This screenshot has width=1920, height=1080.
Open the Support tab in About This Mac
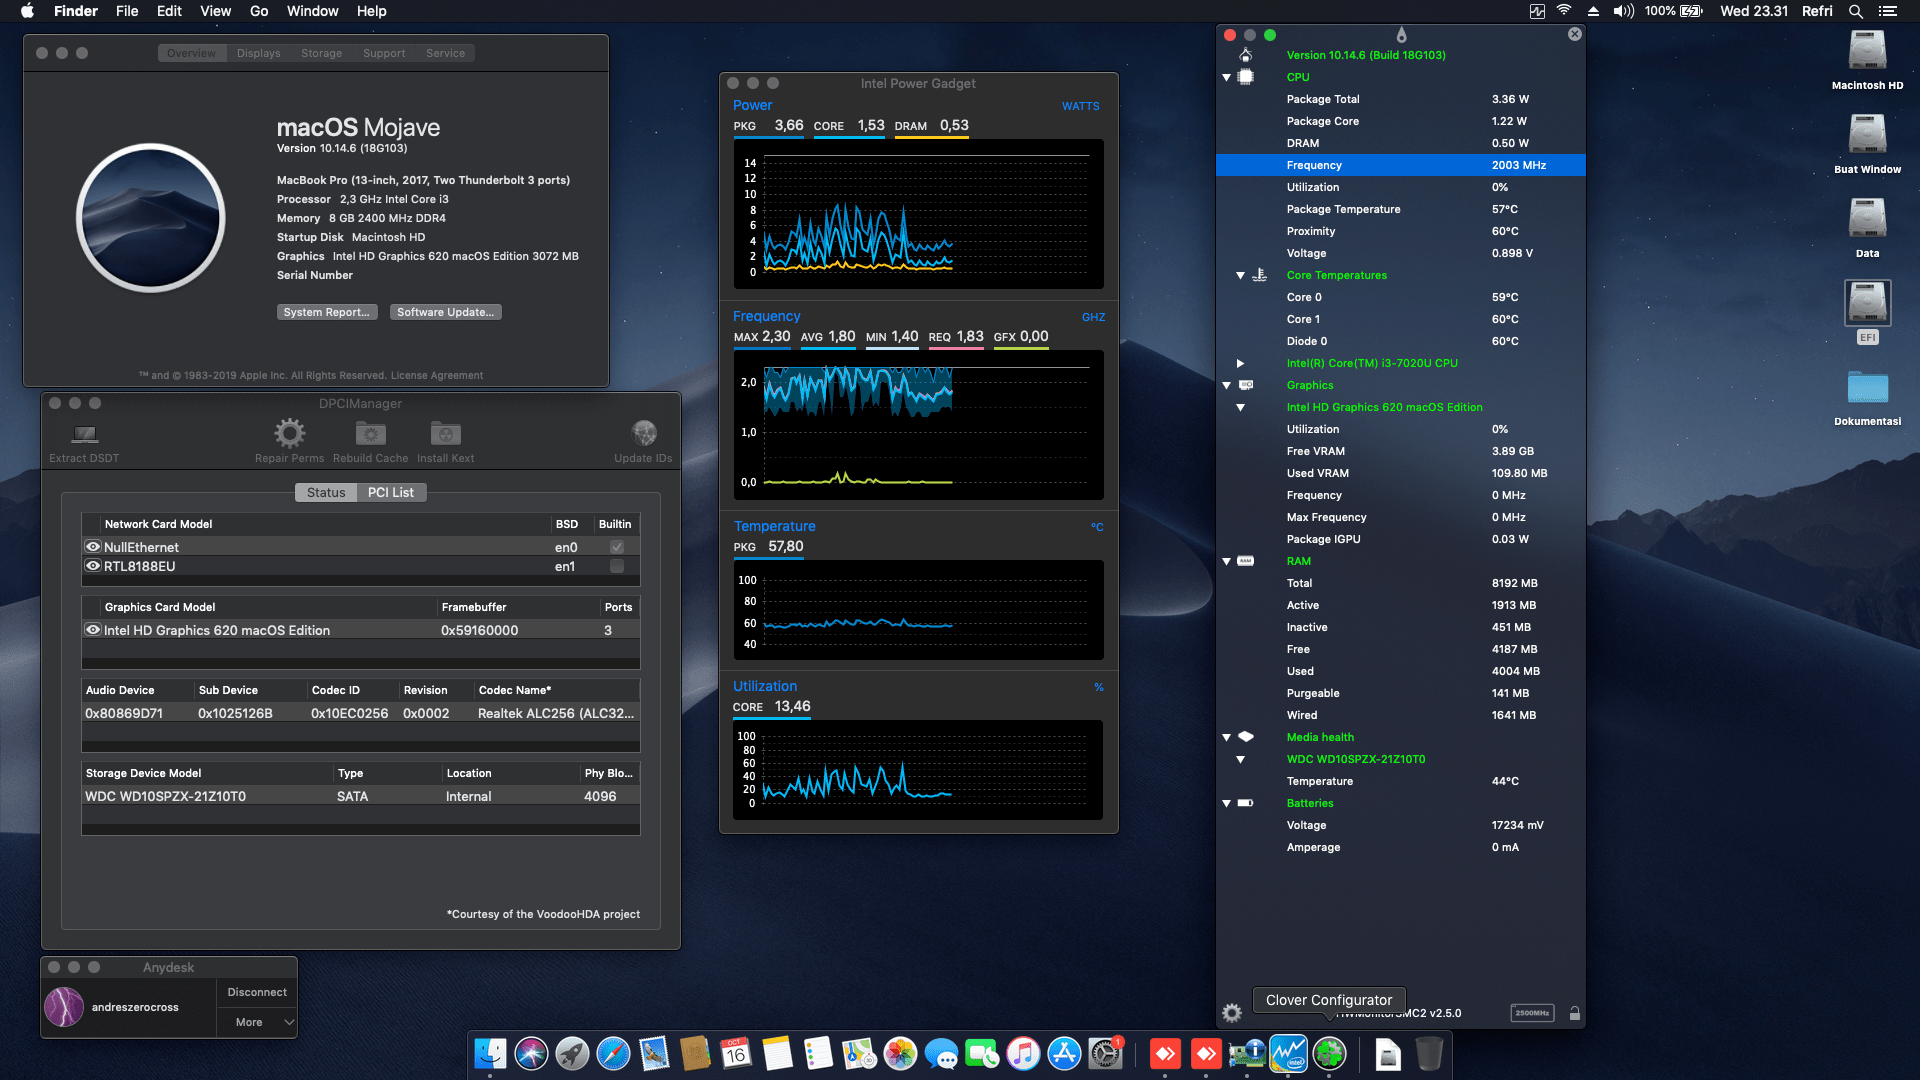[384, 53]
